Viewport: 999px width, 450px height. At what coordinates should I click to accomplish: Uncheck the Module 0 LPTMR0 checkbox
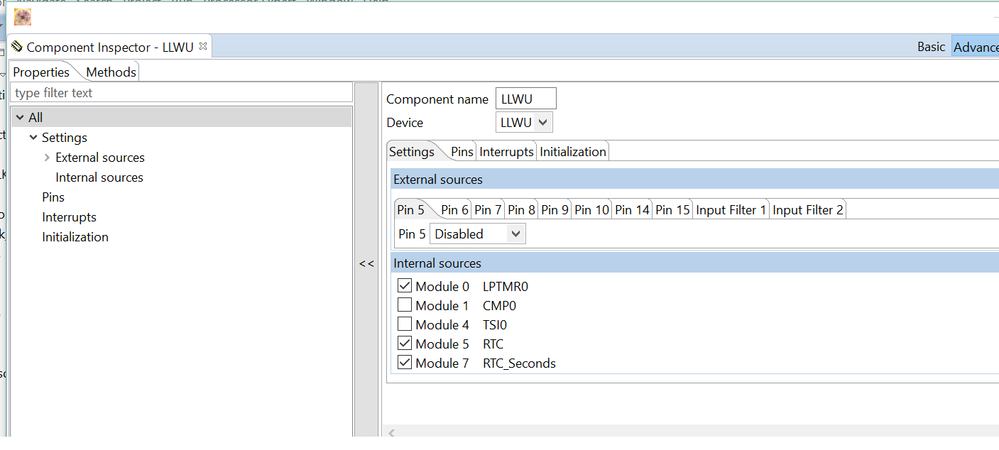point(404,286)
